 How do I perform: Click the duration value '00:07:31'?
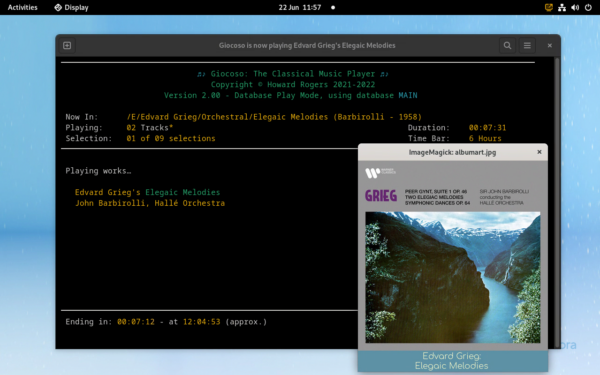(487, 127)
